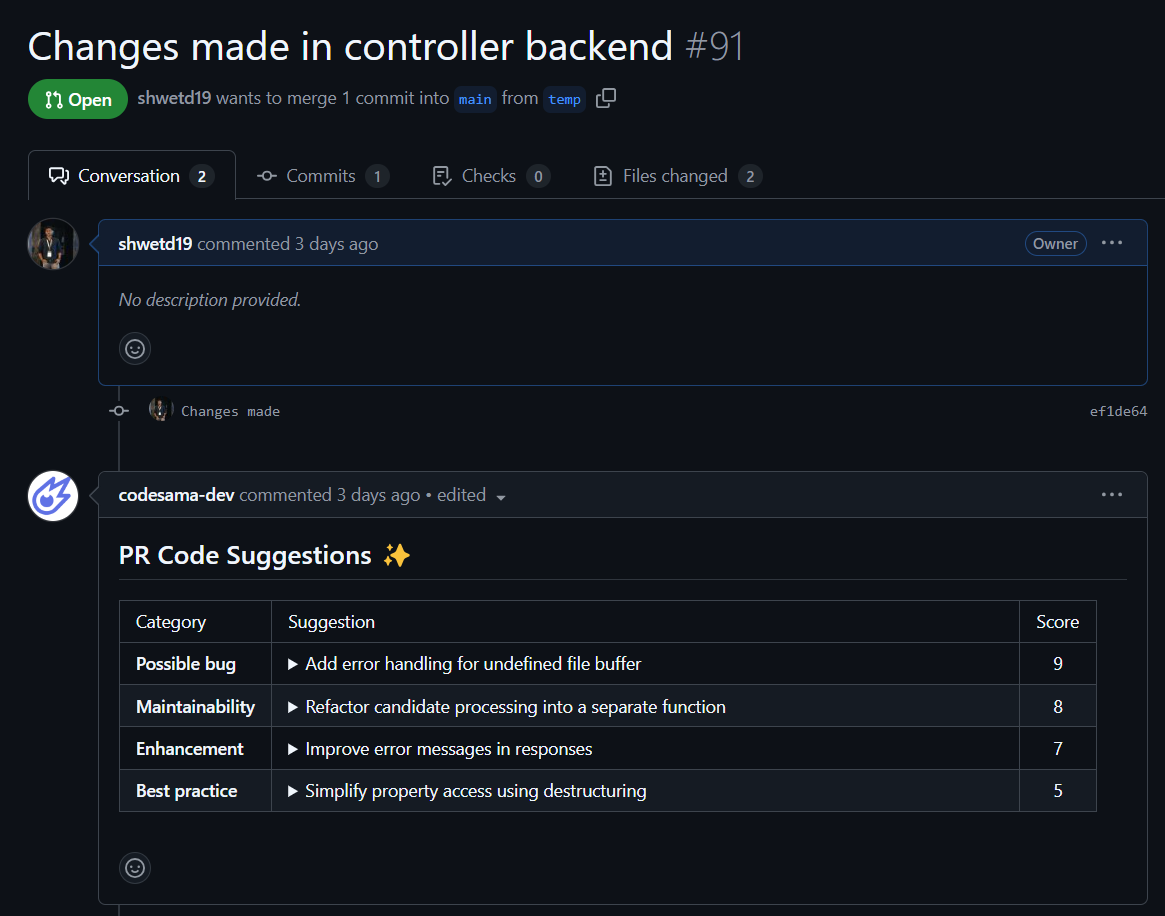Open options menu on codesama-dev's comment
1165x916 pixels.
(1112, 495)
